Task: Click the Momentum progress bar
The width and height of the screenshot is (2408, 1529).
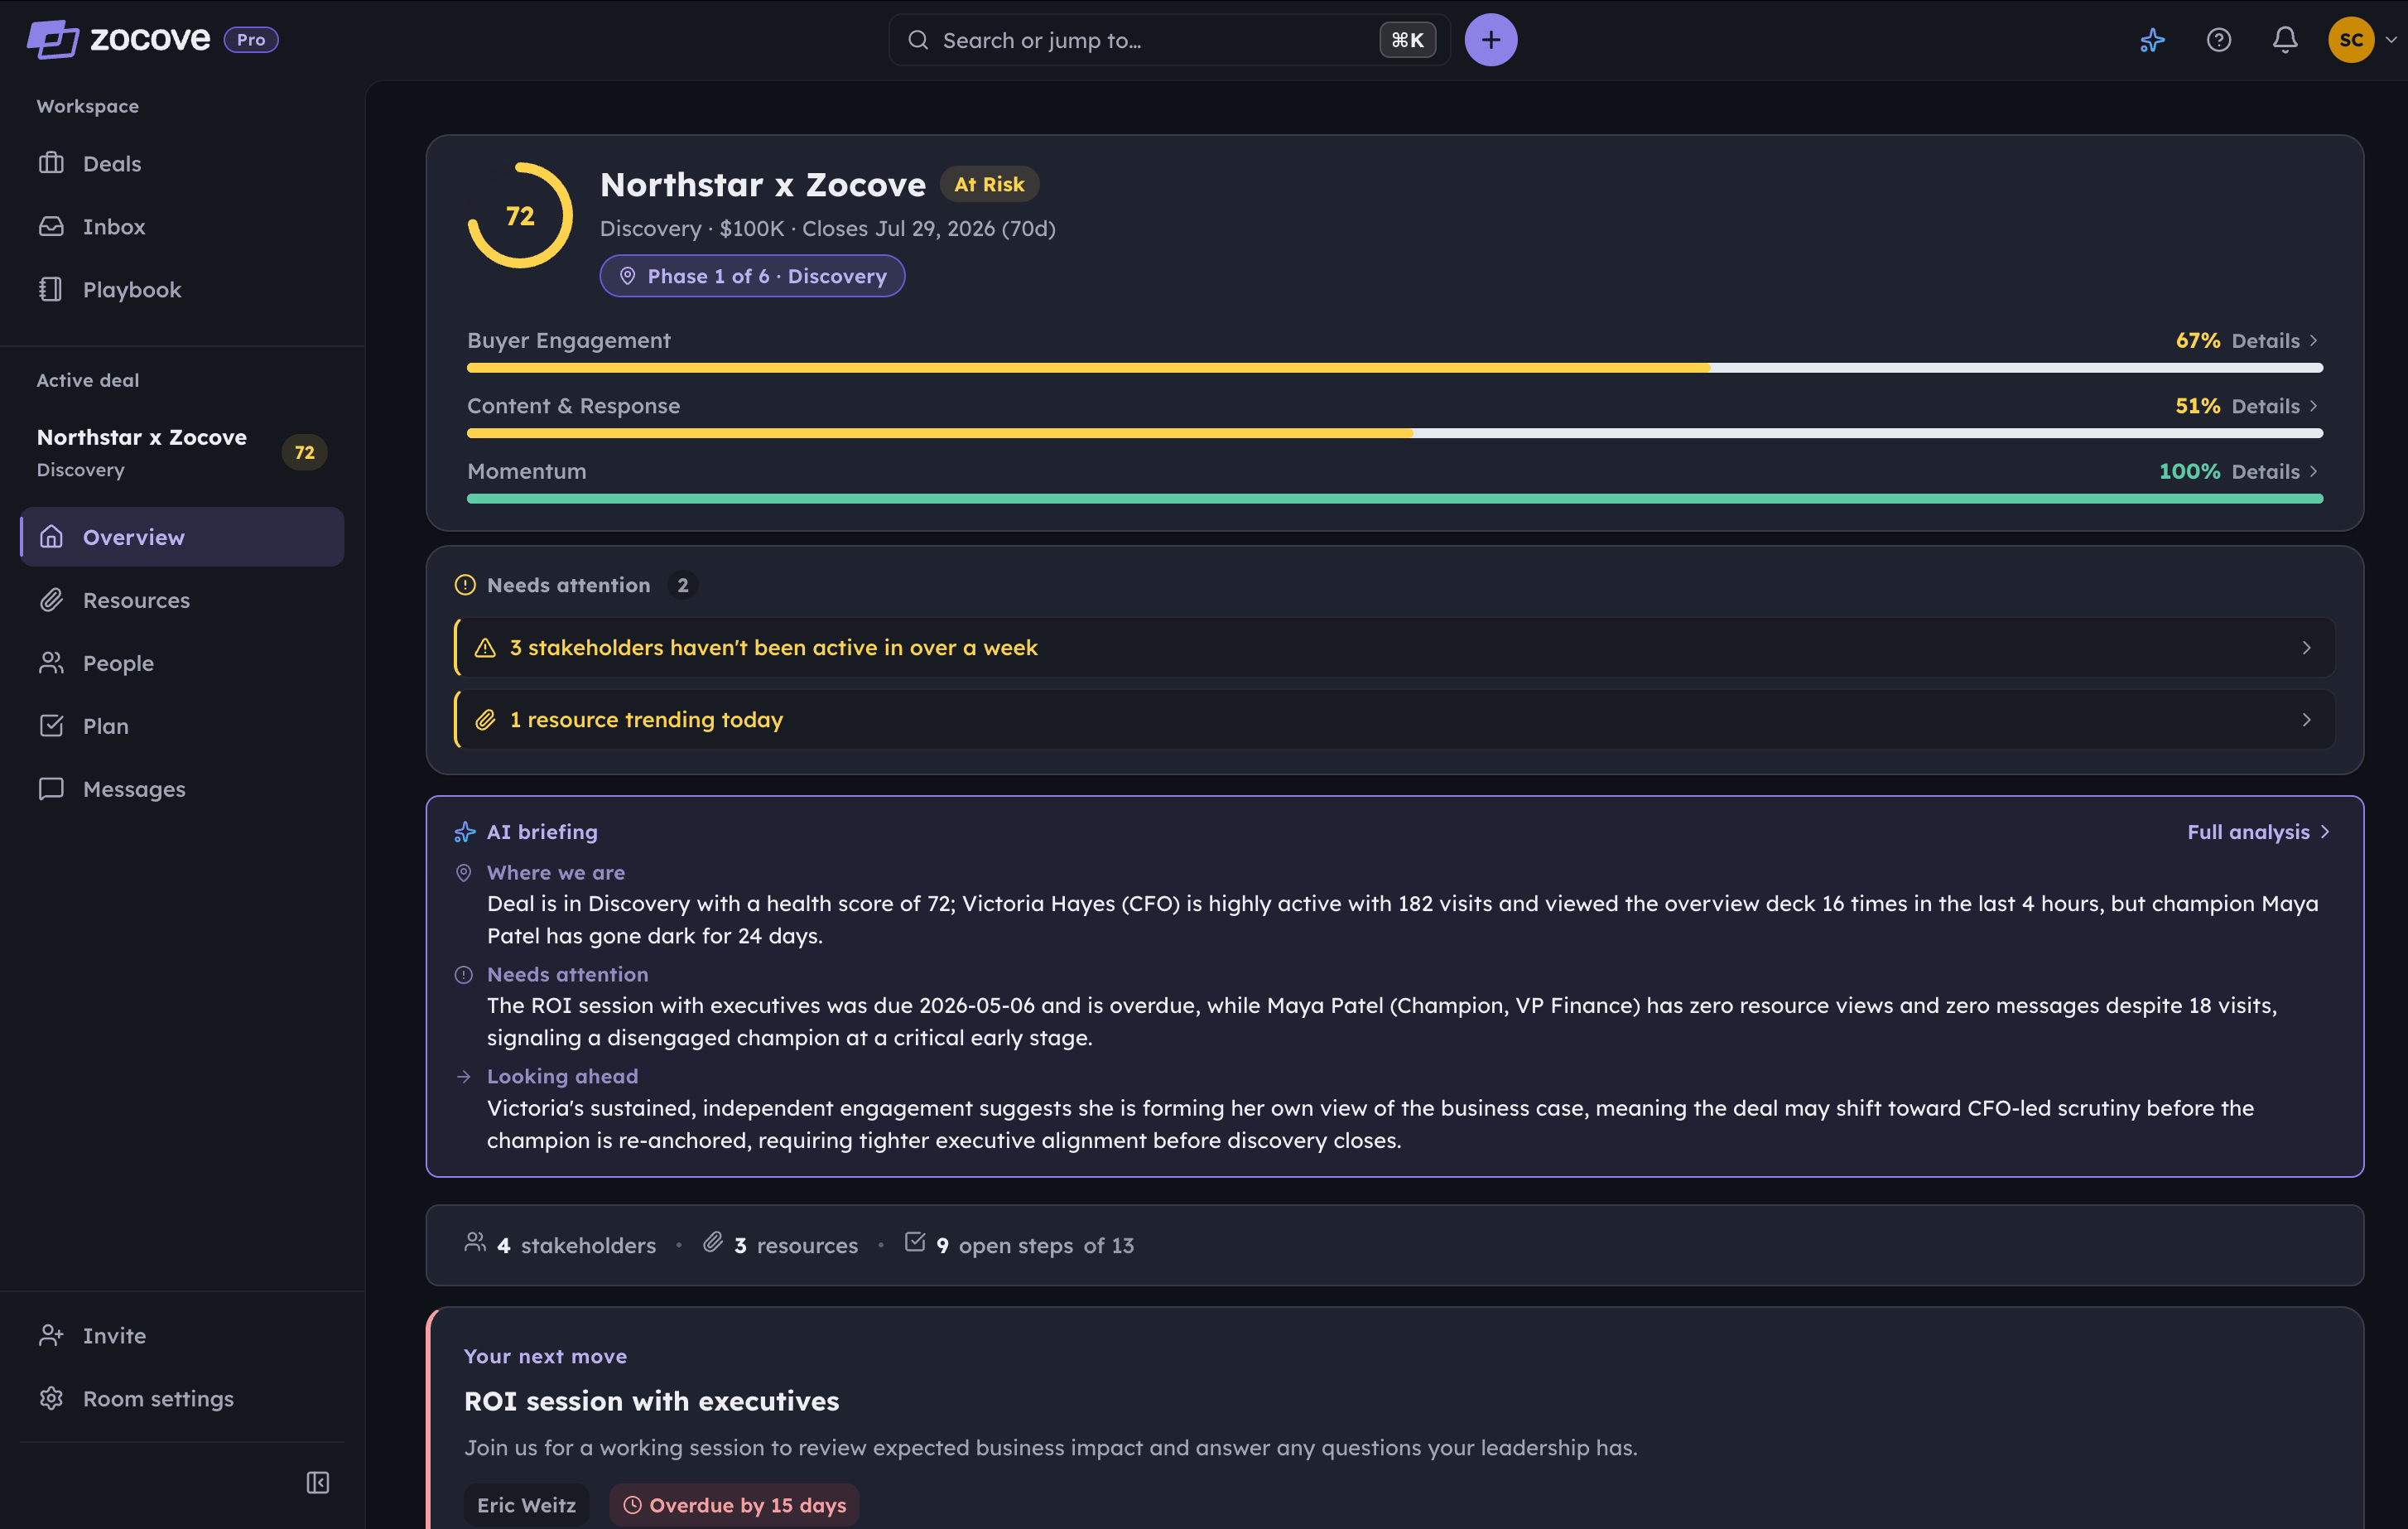Action: coord(1394,498)
